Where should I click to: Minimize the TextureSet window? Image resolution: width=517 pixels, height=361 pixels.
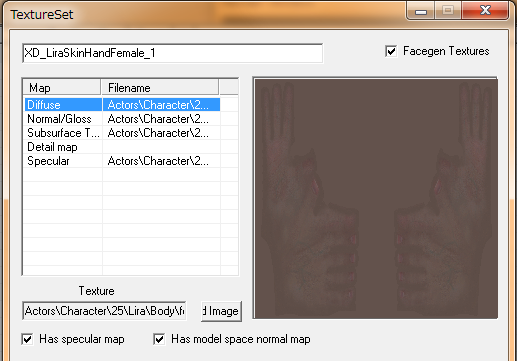pyautogui.click(x=421, y=11)
